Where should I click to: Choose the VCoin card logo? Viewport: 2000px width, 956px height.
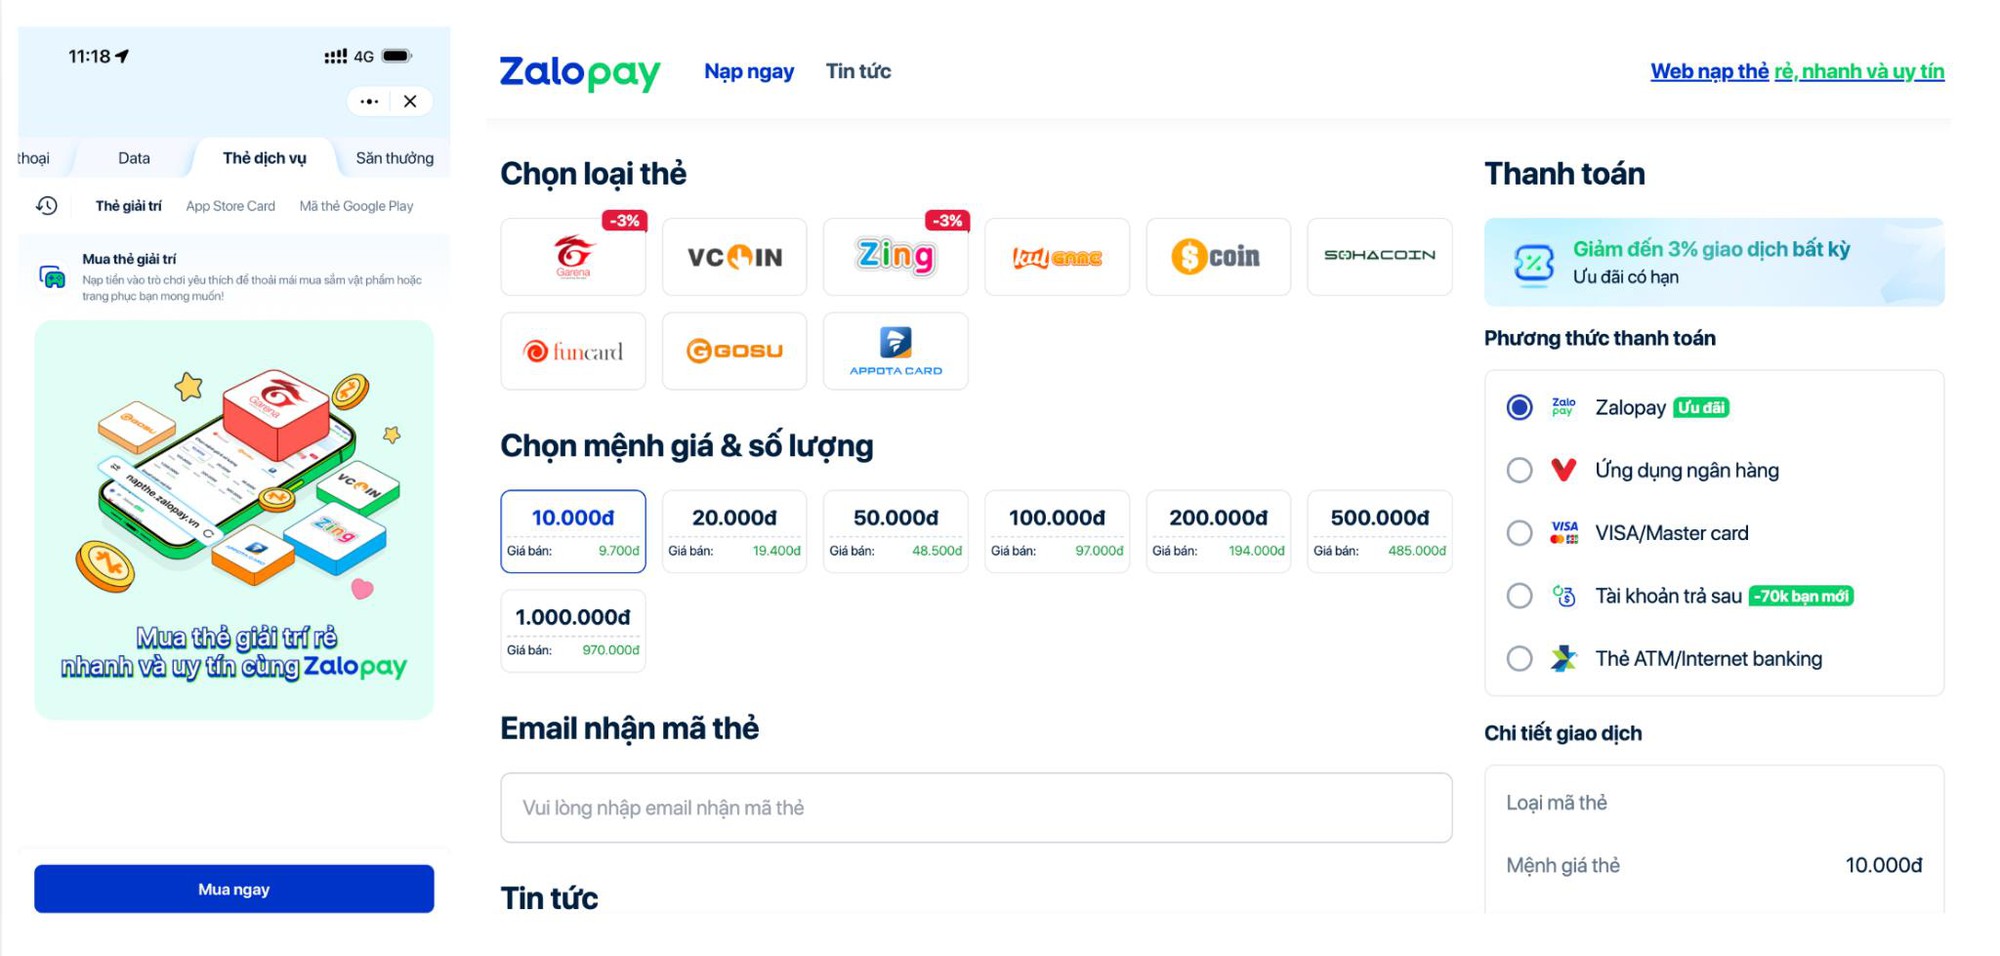point(734,257)
